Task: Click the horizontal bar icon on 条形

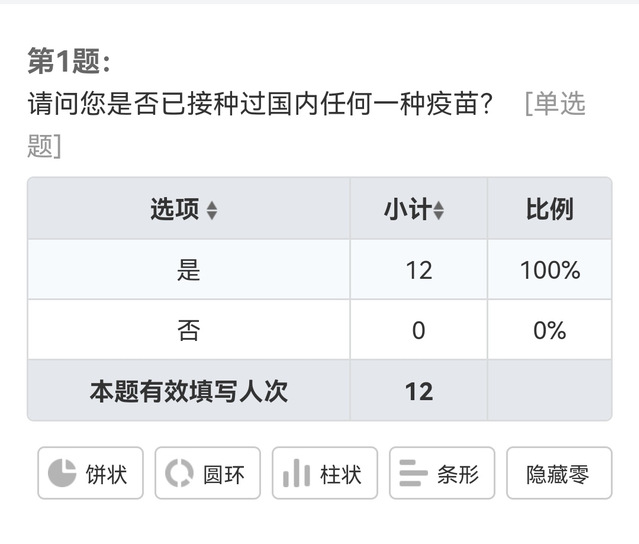Action: click(413, 473)
